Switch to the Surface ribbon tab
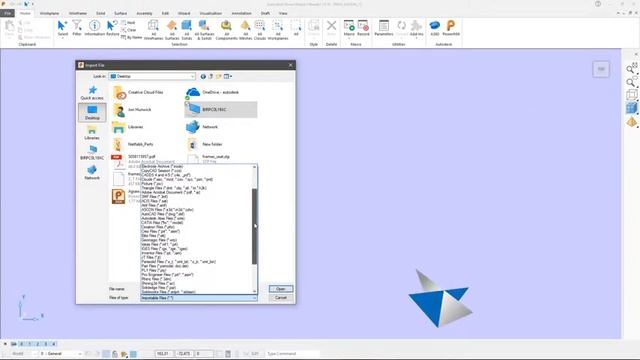 120,13
